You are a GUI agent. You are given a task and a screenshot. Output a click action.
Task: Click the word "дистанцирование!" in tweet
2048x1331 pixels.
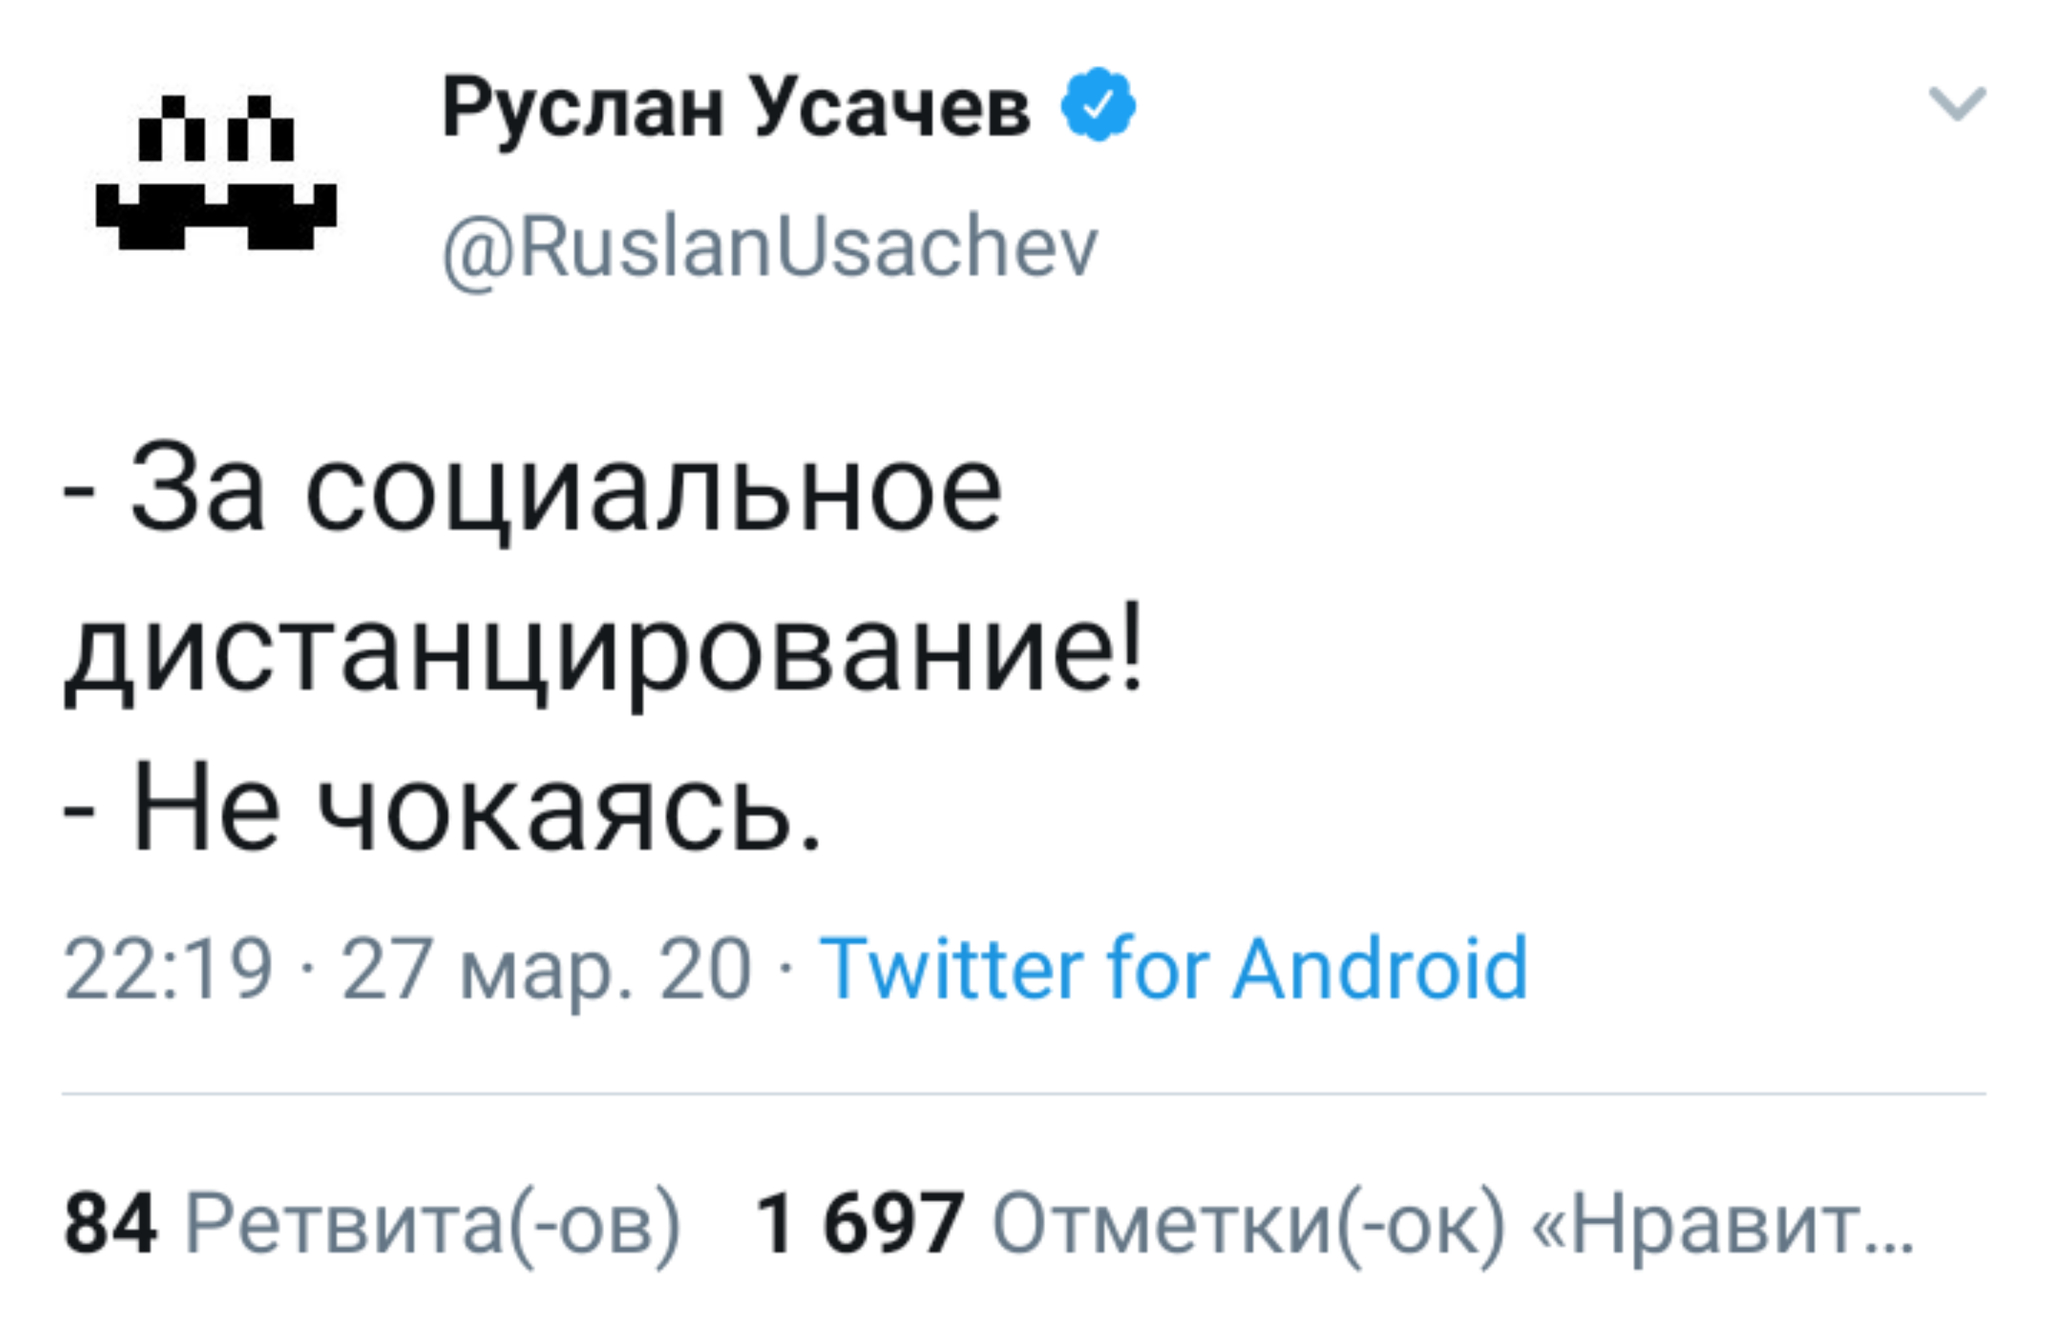[x=604, y=648]
